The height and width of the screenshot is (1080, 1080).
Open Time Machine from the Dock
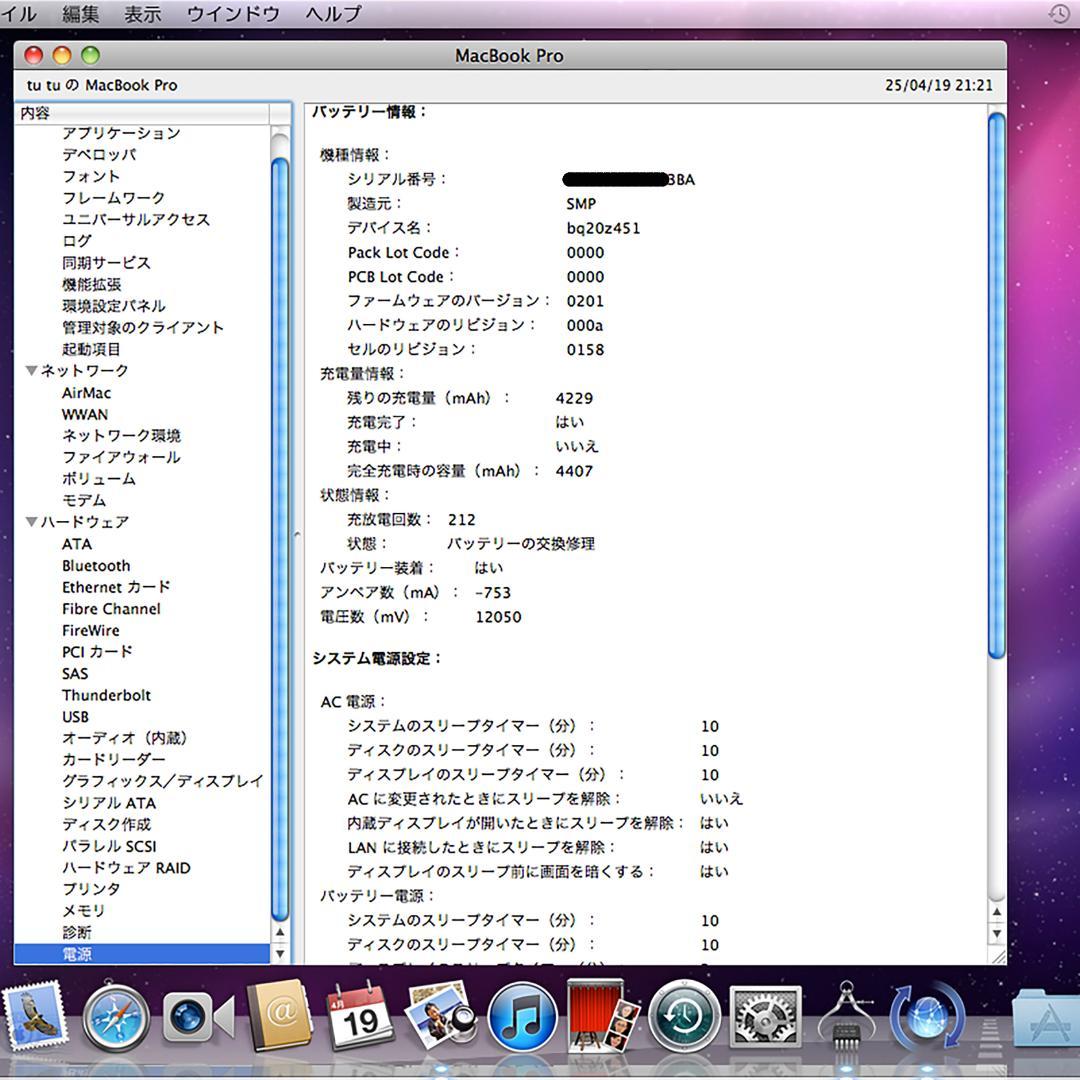[x=682, y=1018]
